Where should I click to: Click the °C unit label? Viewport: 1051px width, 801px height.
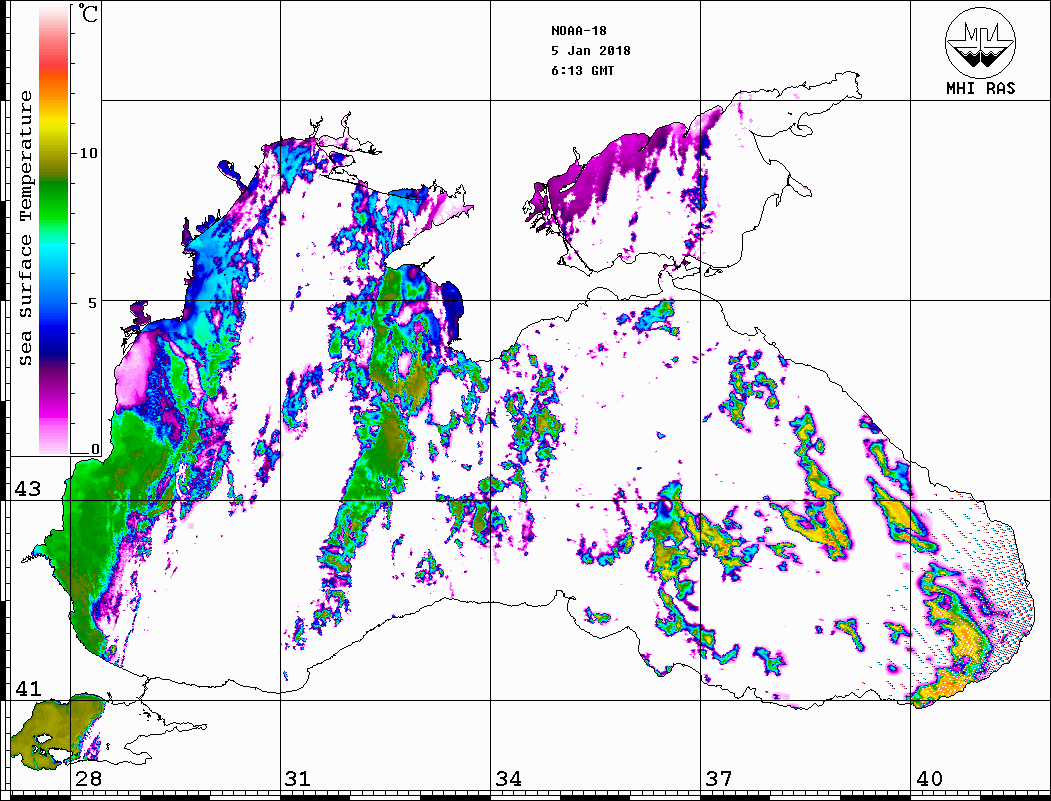pos(88,13)
